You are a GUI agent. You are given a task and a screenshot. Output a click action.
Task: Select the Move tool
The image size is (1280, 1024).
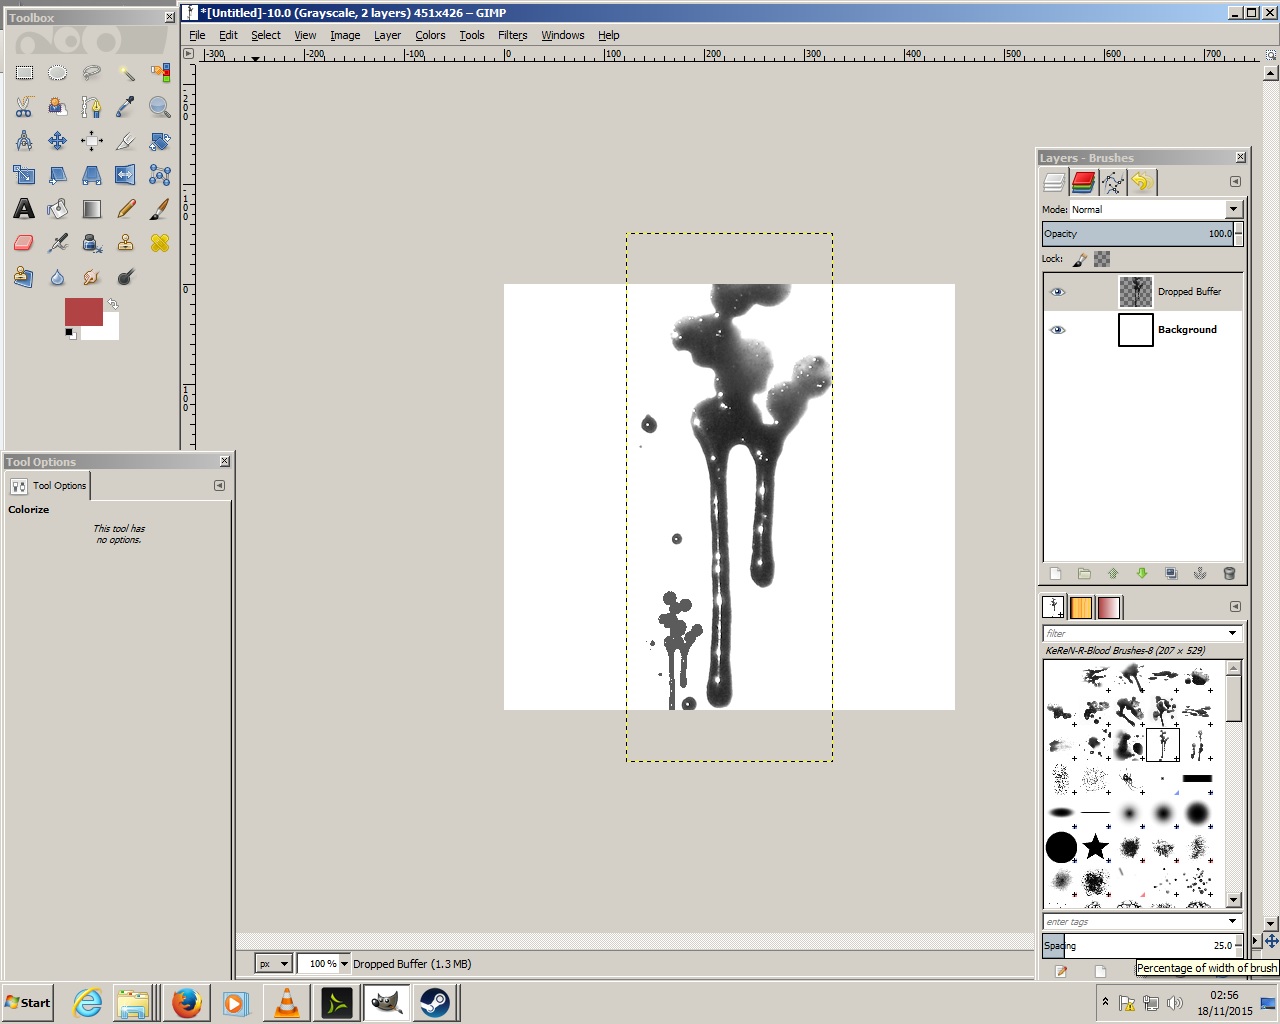(58, 141)
